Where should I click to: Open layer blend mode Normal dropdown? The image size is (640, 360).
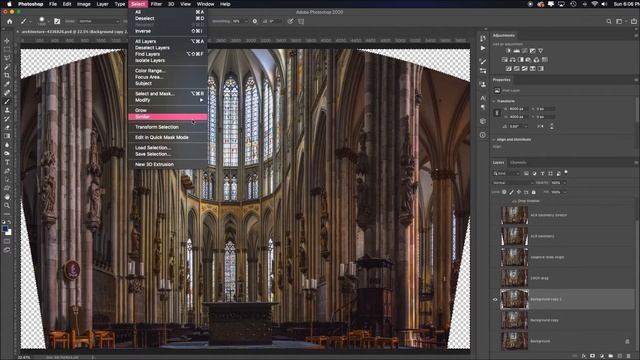(512, 182)
